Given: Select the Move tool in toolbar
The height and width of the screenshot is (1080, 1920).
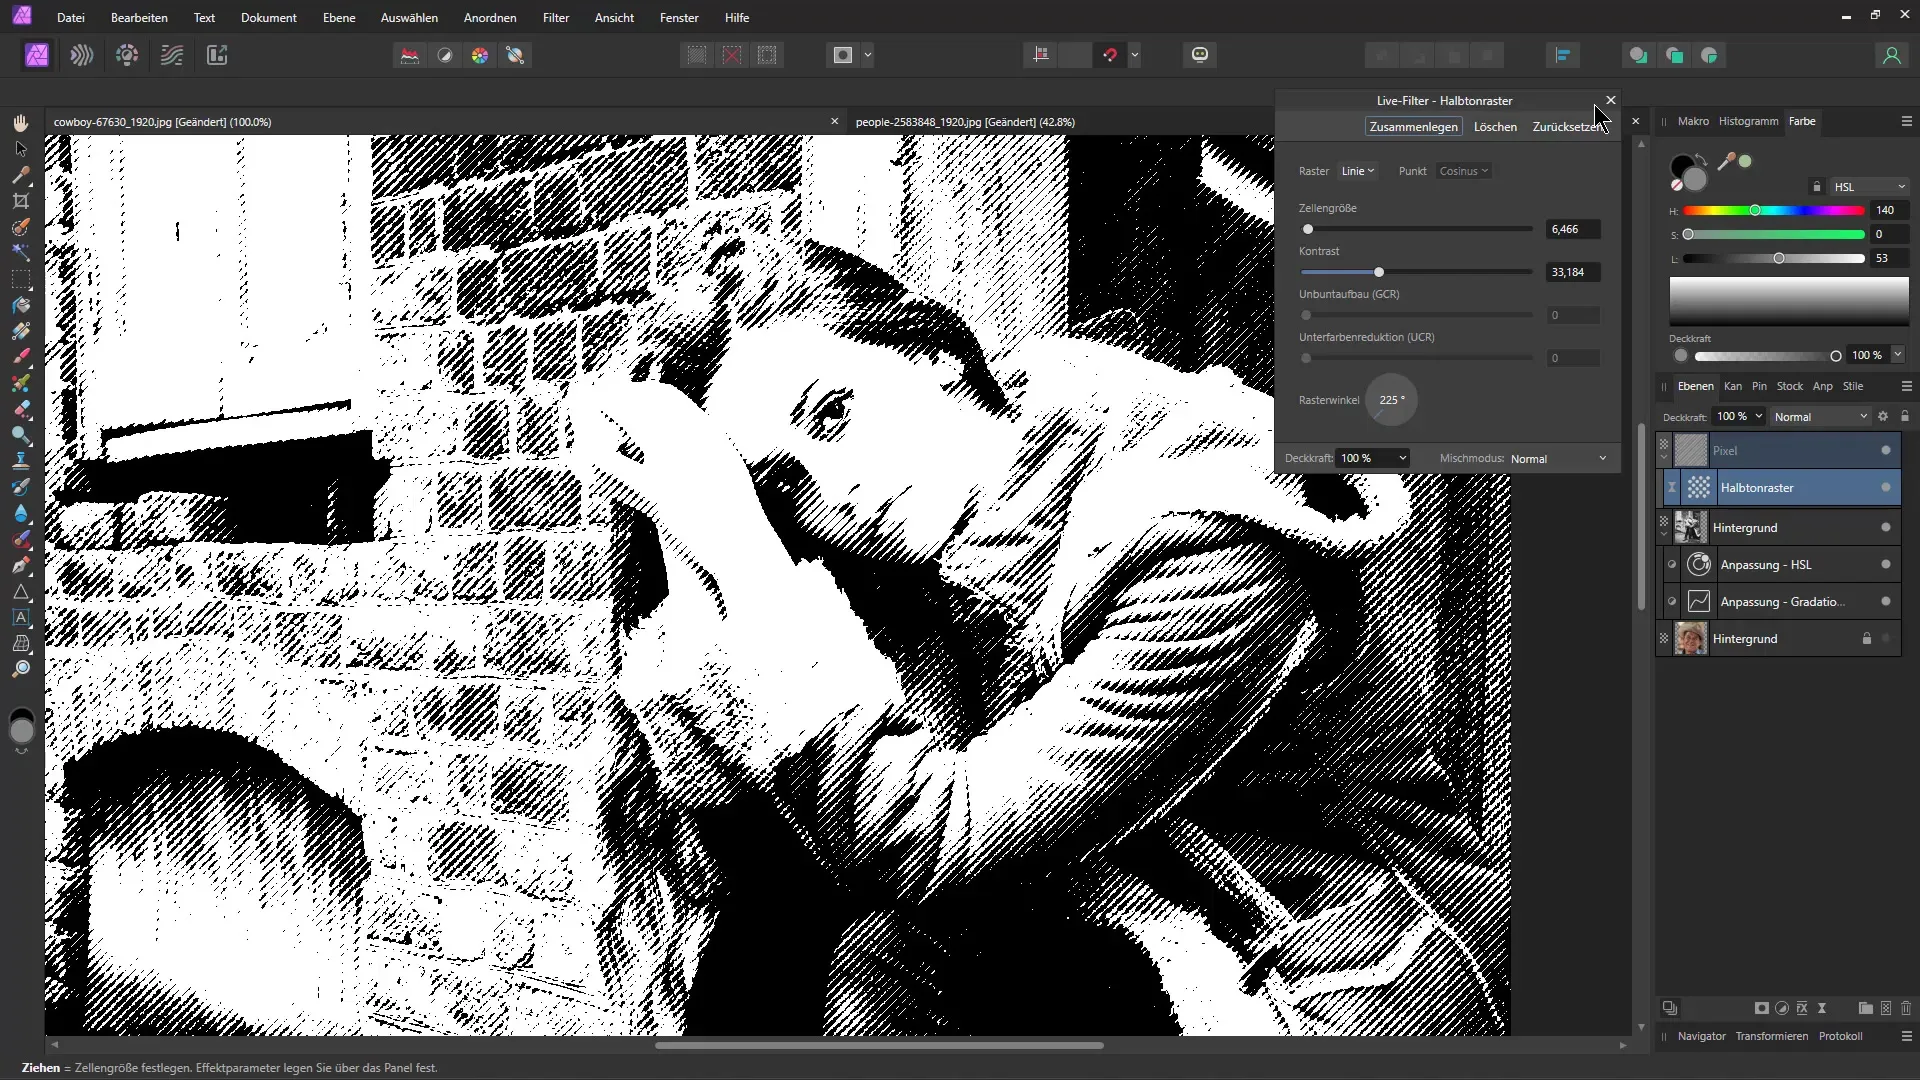Looking at the screenshot, I should click(20, 148).
